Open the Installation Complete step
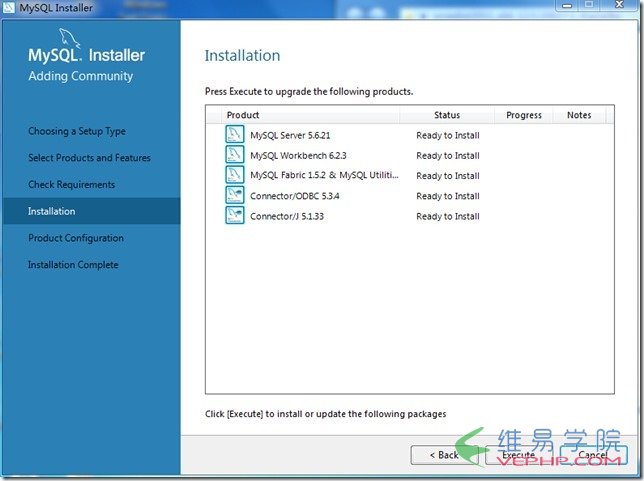644x481 pixels. [x=73, y=265]
